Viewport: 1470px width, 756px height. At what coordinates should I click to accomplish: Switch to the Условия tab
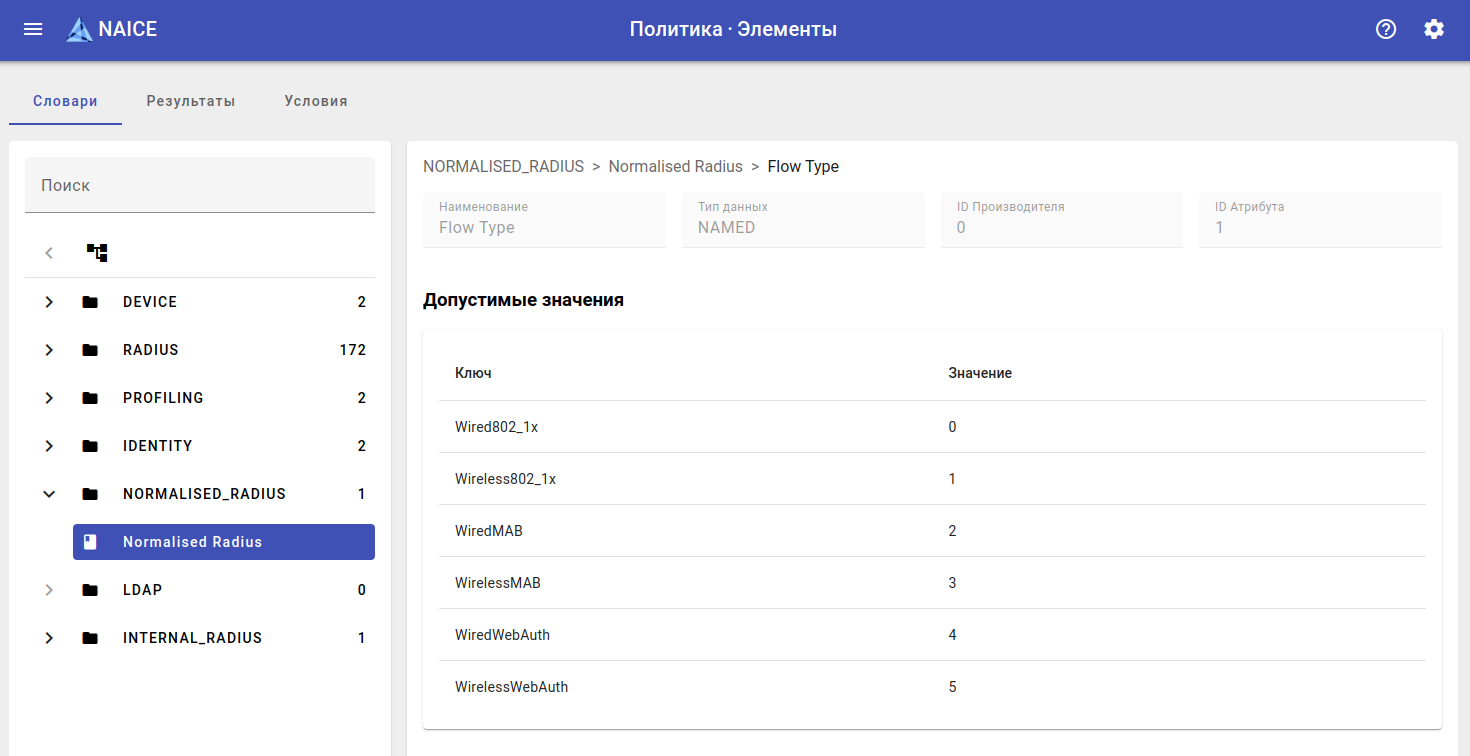point(316,101)
